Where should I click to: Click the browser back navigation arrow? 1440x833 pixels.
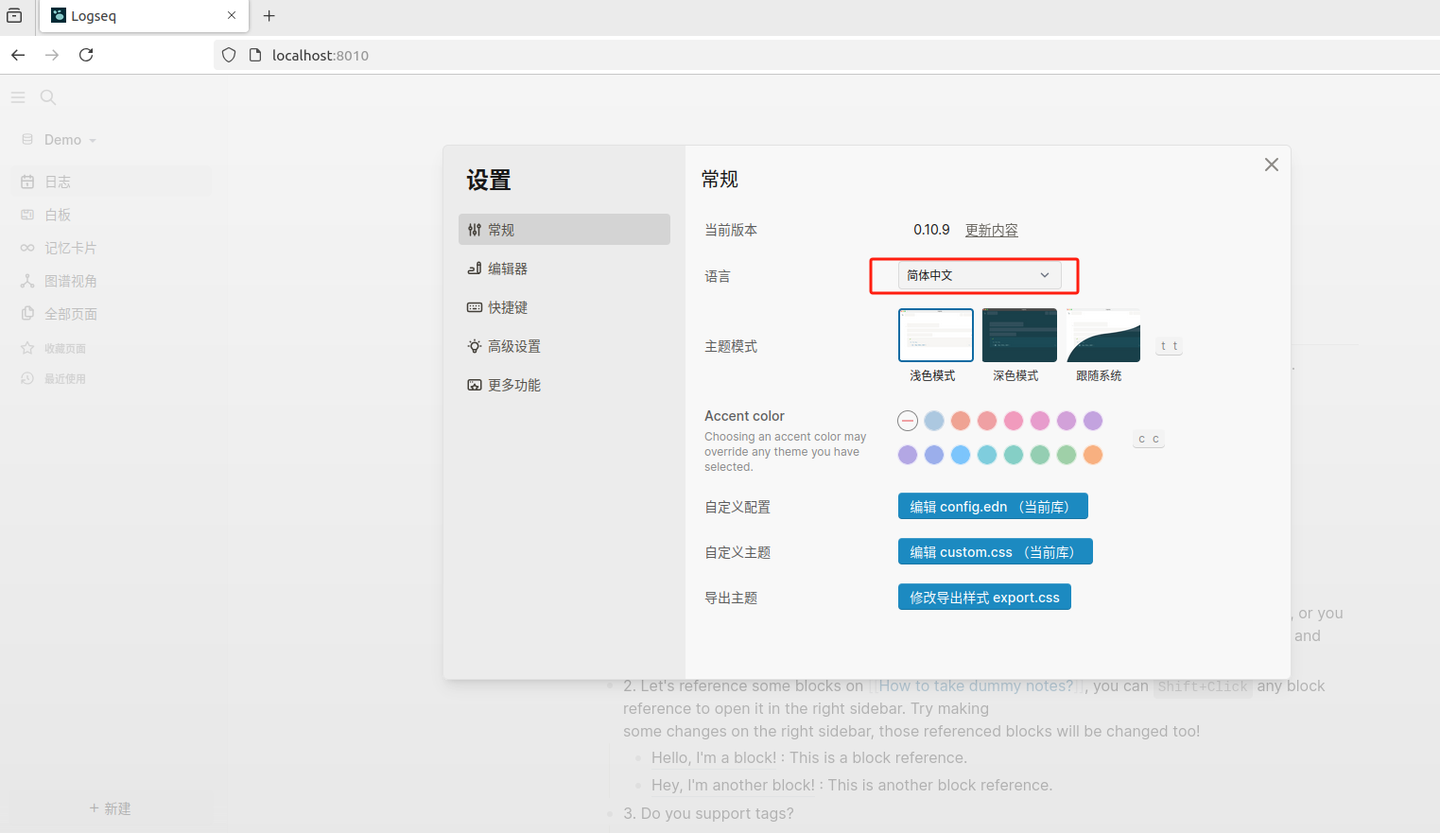[17, 55]
